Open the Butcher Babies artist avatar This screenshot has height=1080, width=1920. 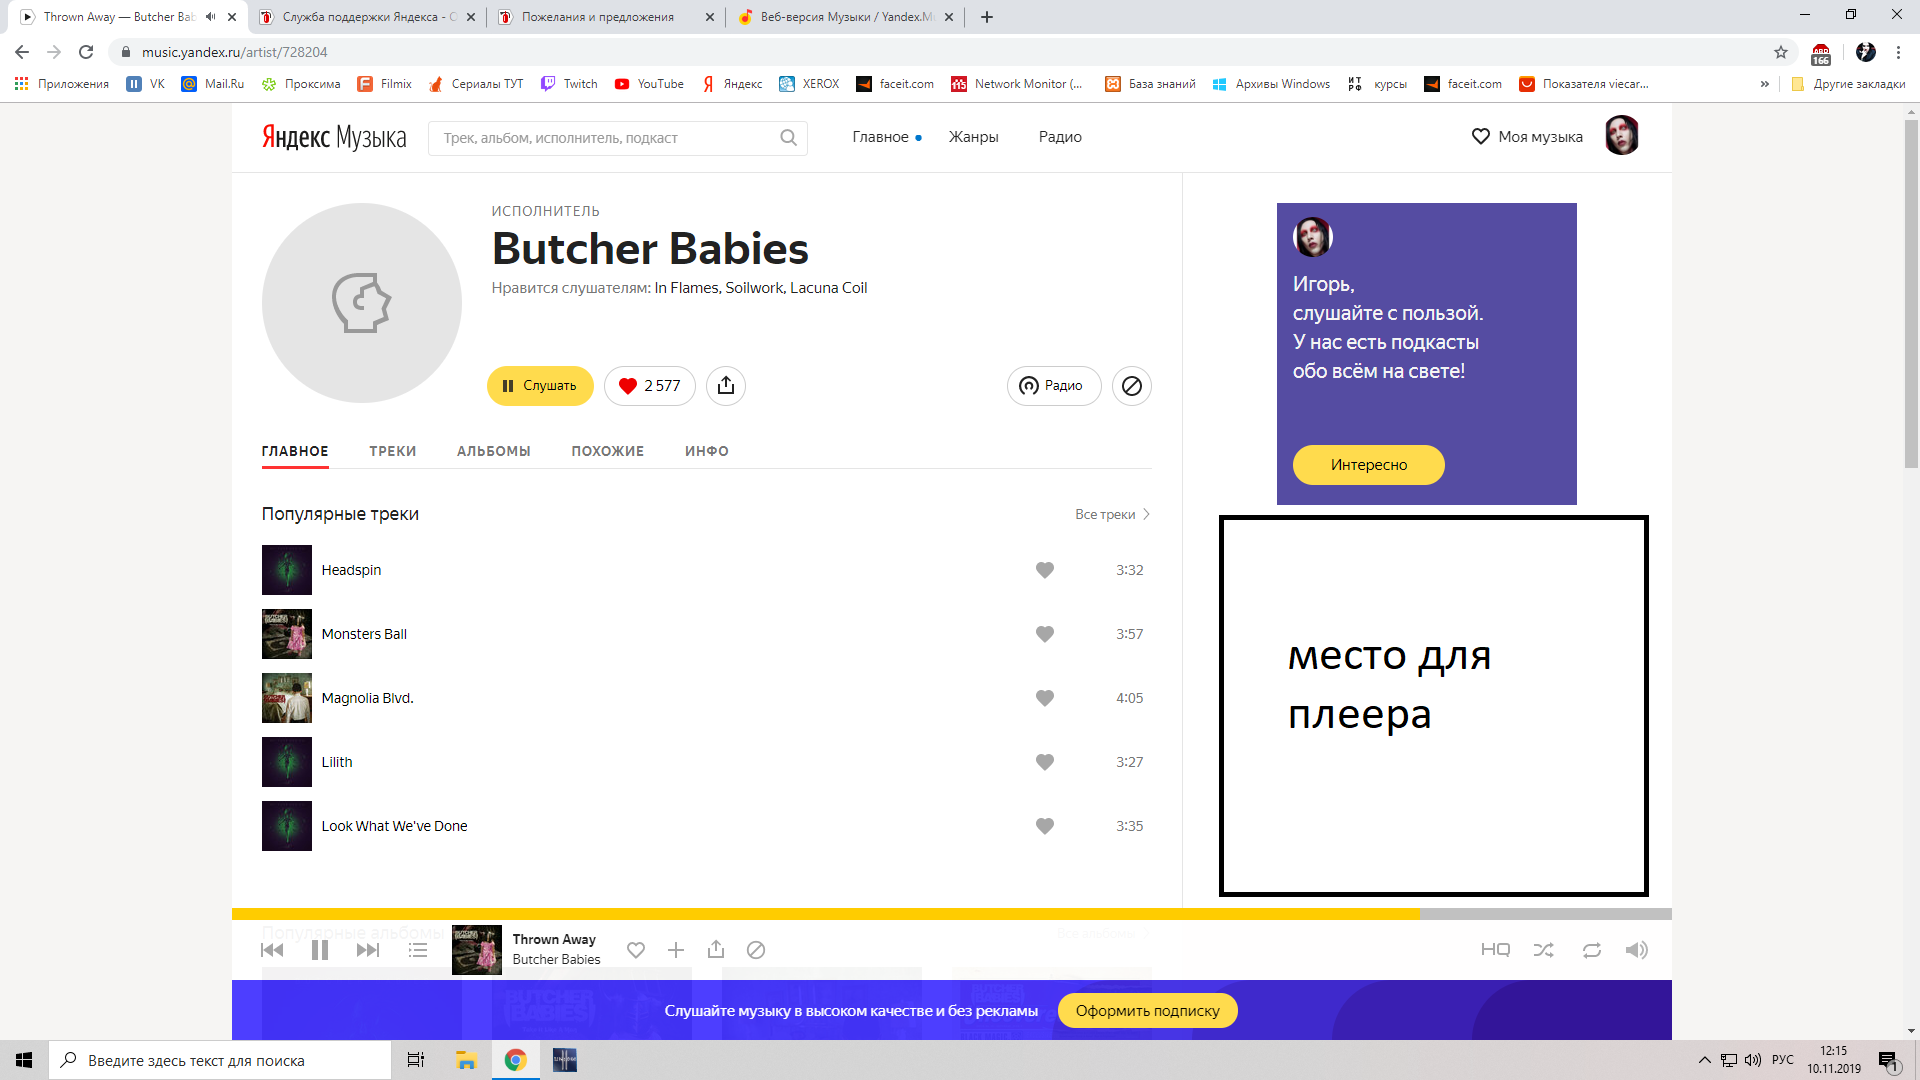(x=362, y=303)
